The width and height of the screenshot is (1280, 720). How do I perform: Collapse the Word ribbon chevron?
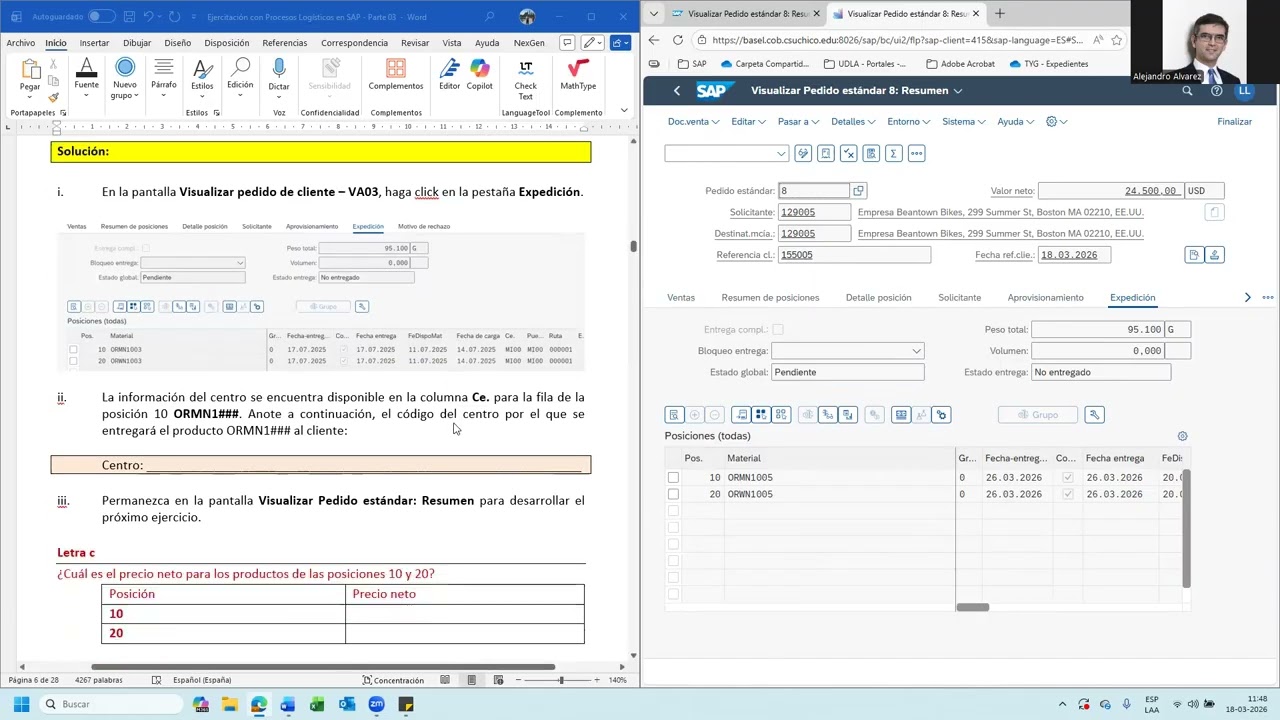point(625,113)
